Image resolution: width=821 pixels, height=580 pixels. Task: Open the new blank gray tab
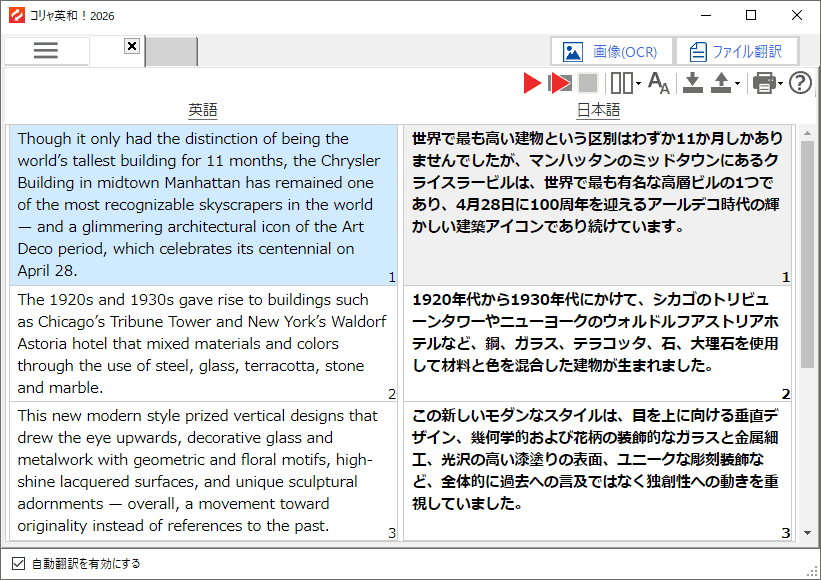coord(172,52)
